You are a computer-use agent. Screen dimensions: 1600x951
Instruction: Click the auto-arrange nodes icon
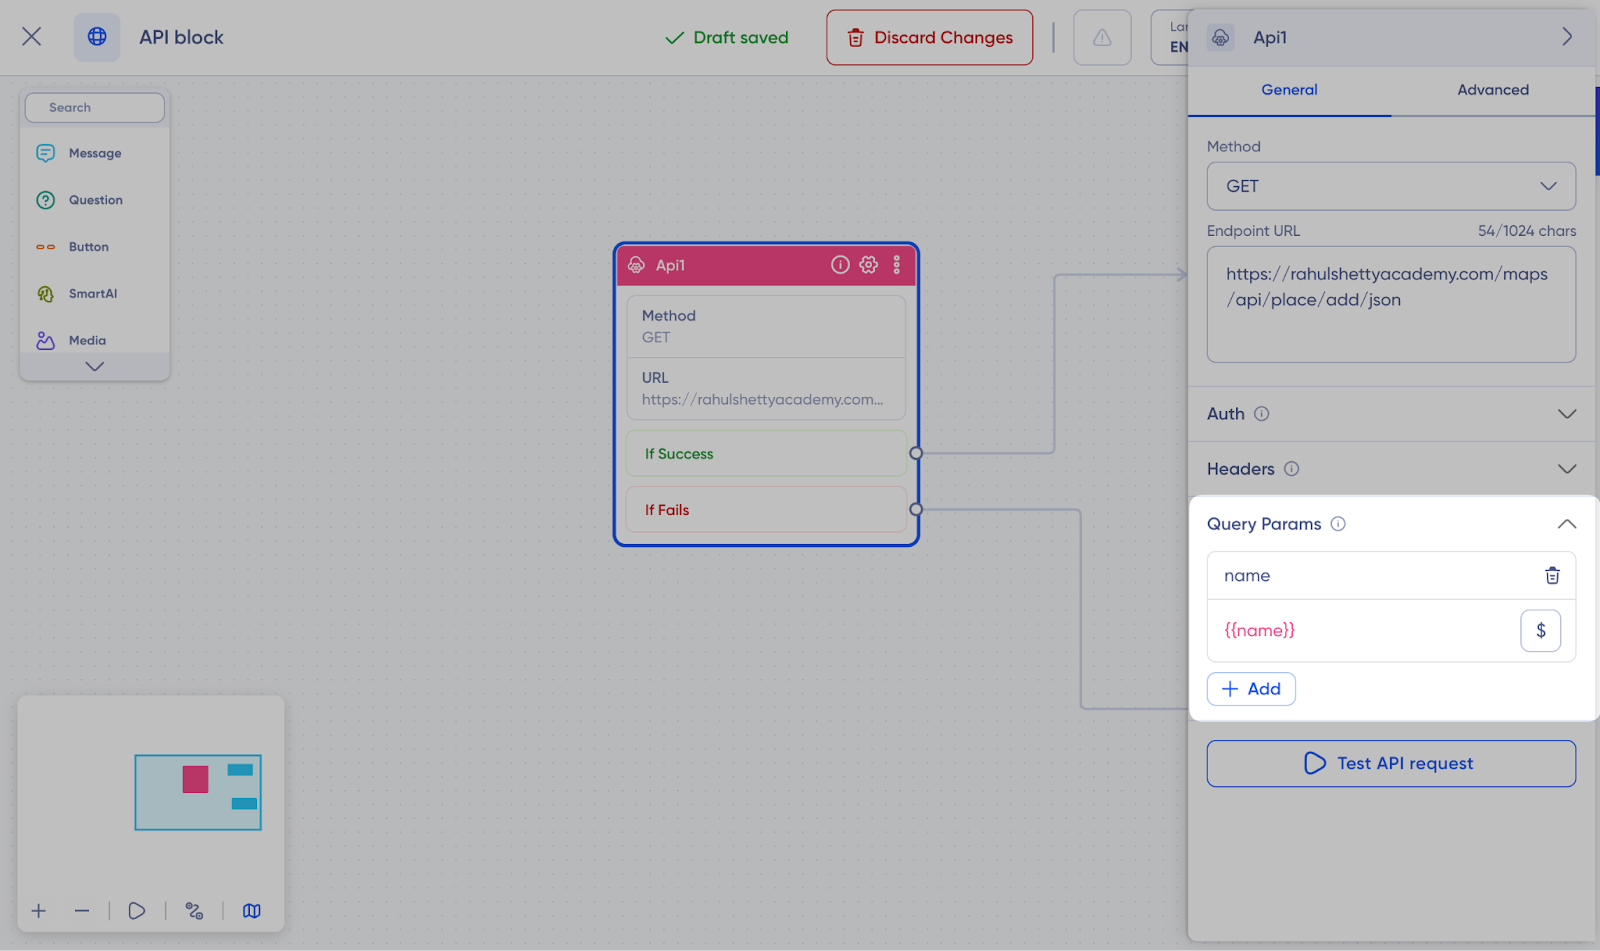(x=194, y=911)
